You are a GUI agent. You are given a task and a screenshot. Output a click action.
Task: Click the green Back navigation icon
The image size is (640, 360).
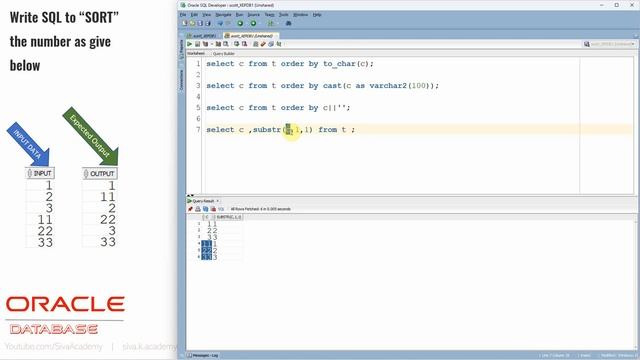(240, 24)
